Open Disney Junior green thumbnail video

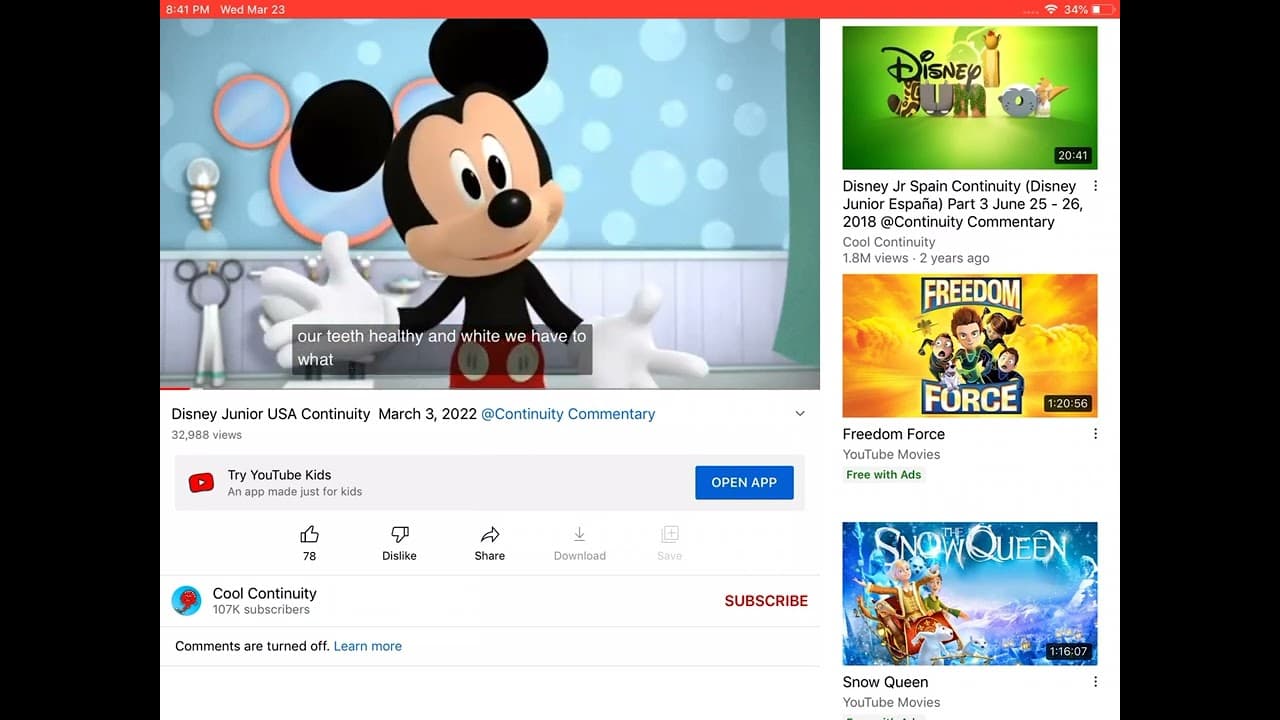point(970,98)
